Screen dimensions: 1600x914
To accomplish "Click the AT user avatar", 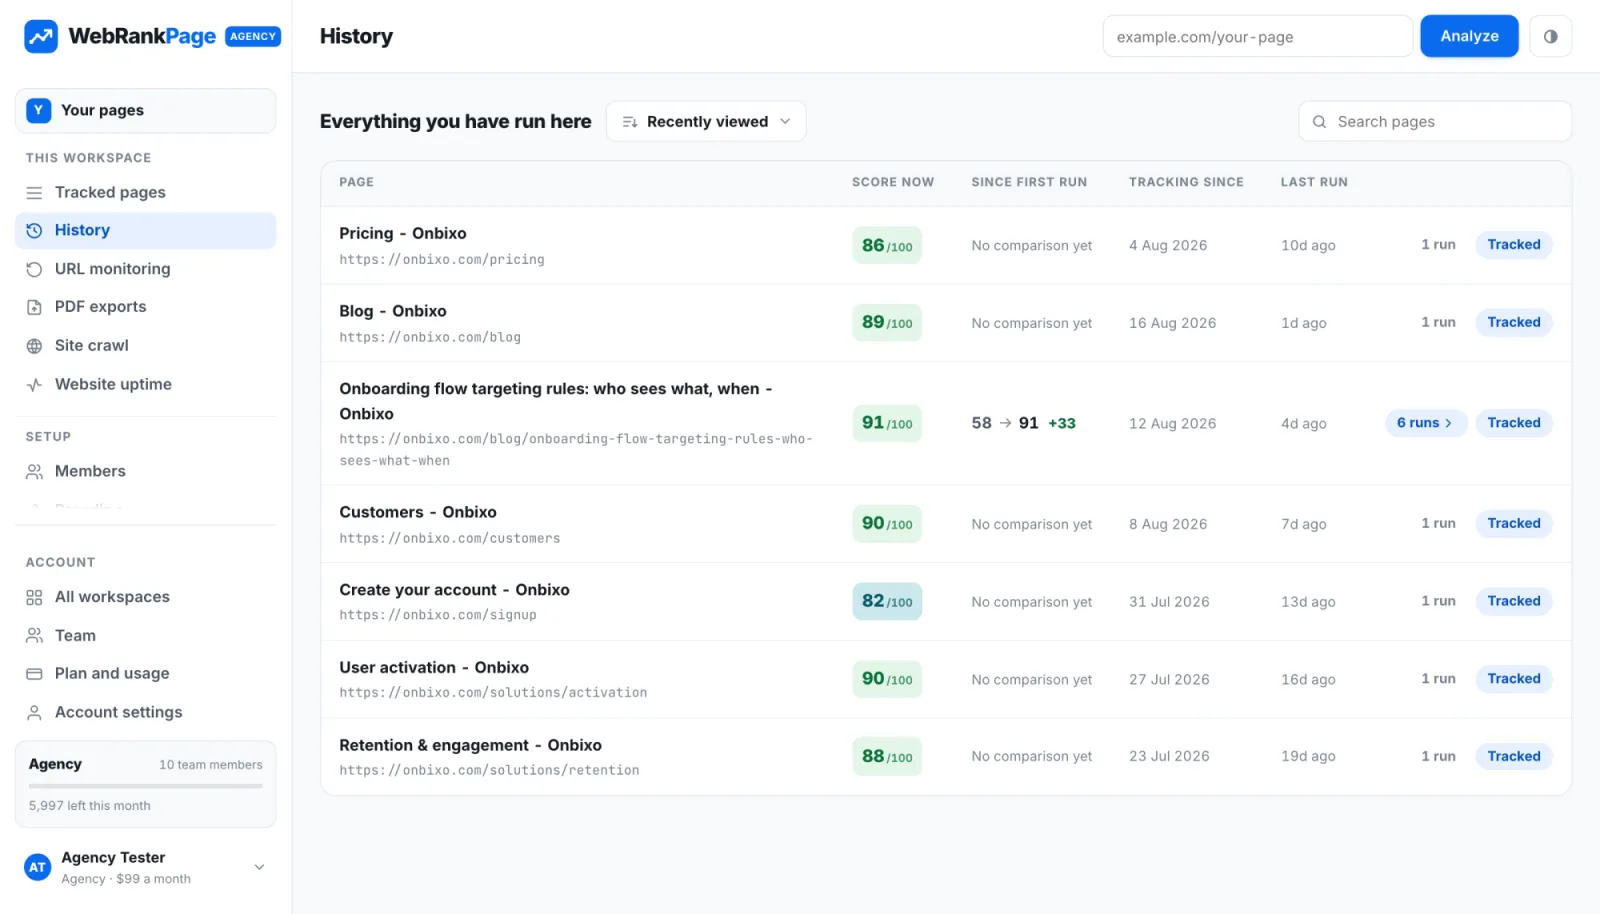I will 38,867.
